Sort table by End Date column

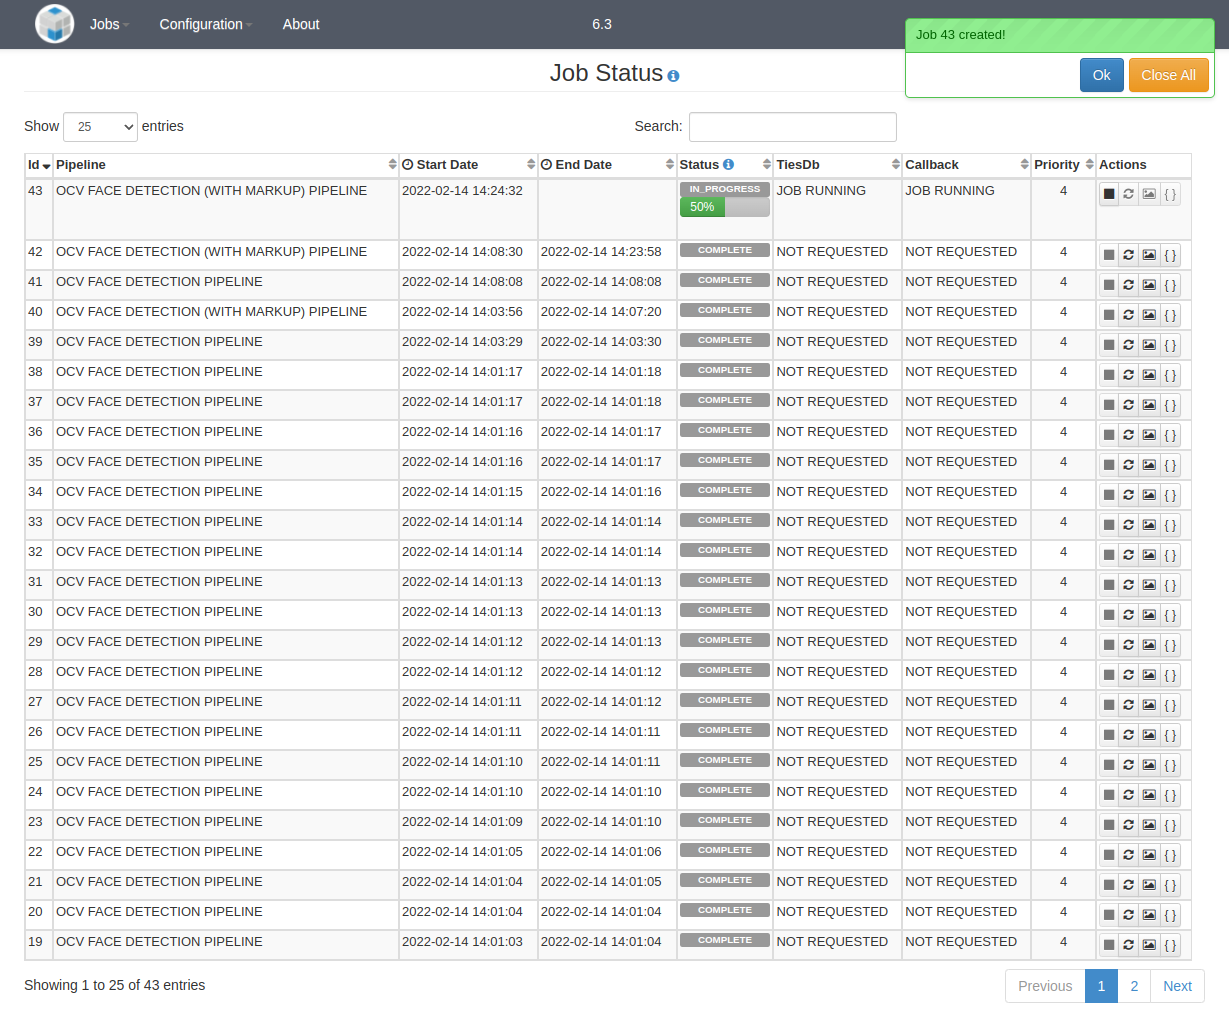607,165
